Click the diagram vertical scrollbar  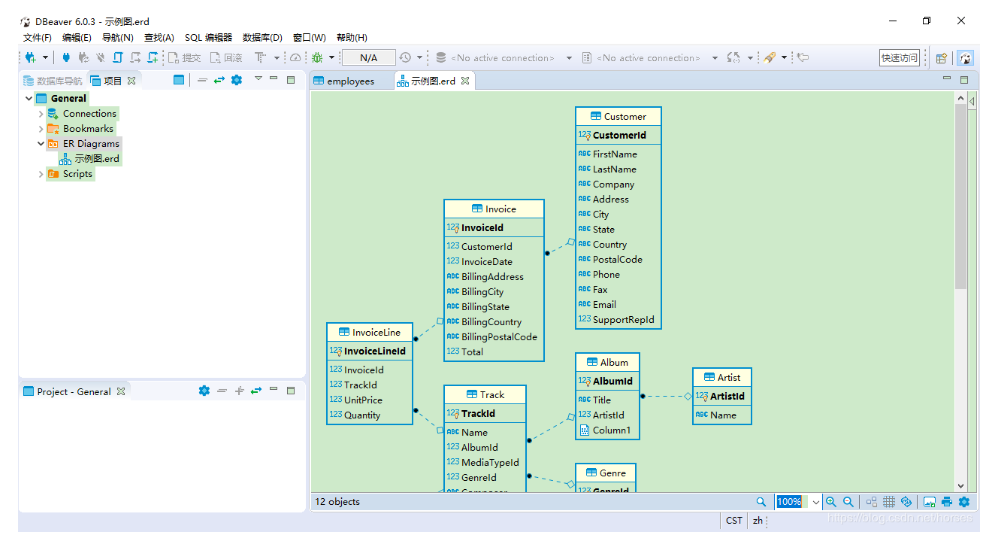click(961, 200)
